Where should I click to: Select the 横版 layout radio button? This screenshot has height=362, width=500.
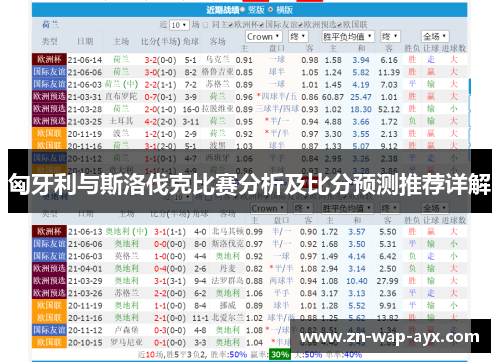[x=270, y=10]
